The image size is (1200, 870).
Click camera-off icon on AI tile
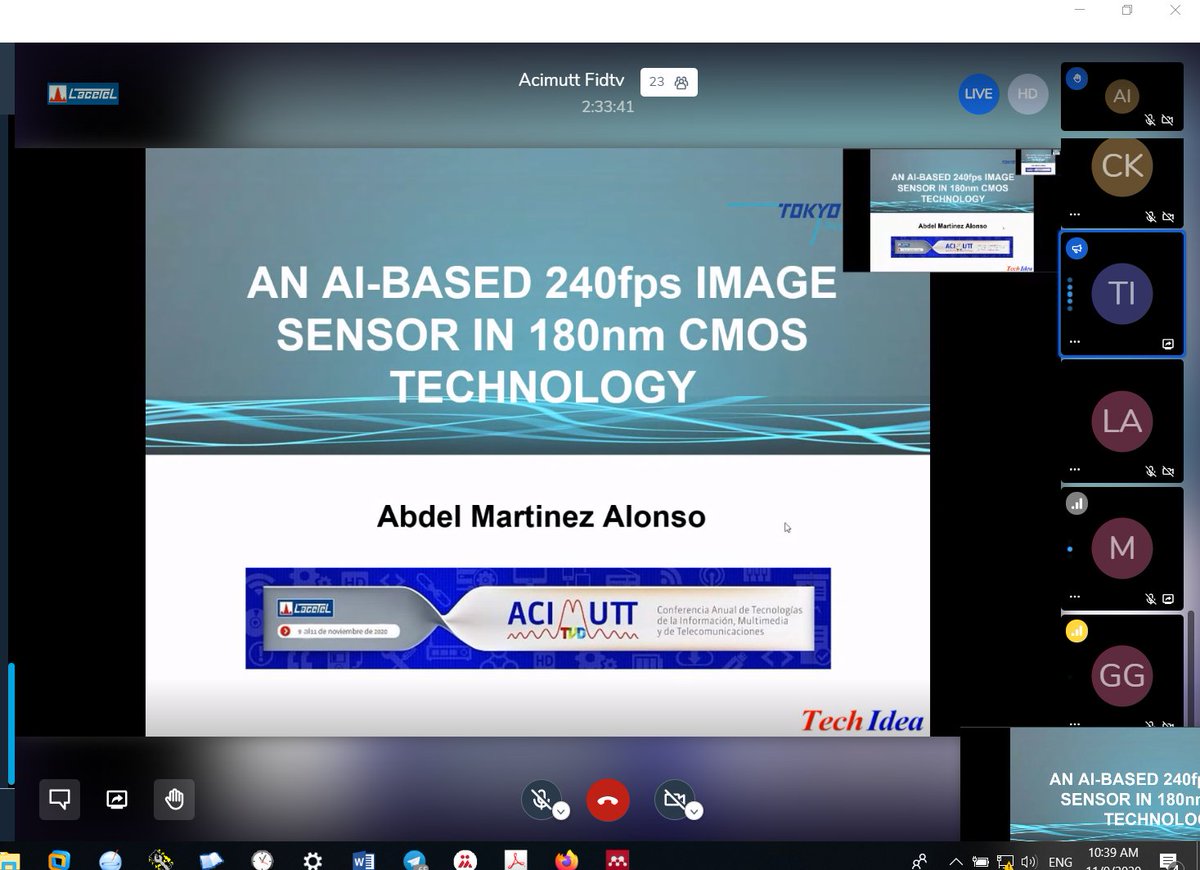pyautogui.click(x=1168, y=119)
